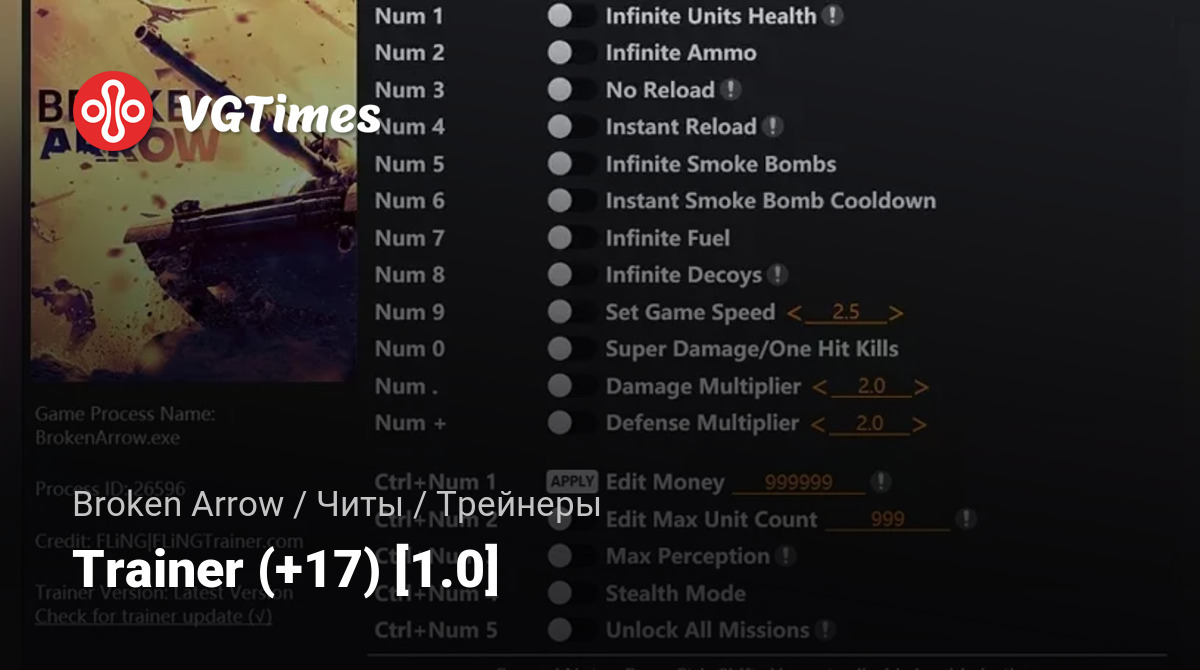This screenshot has width=1200, height=670.
Task: Turn on Super Damage/One Hit Kills
Action: 572,349
